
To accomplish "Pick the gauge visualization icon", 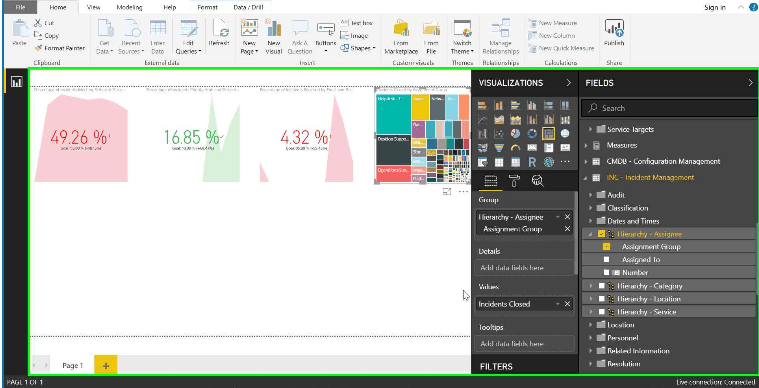I will 515,148.
